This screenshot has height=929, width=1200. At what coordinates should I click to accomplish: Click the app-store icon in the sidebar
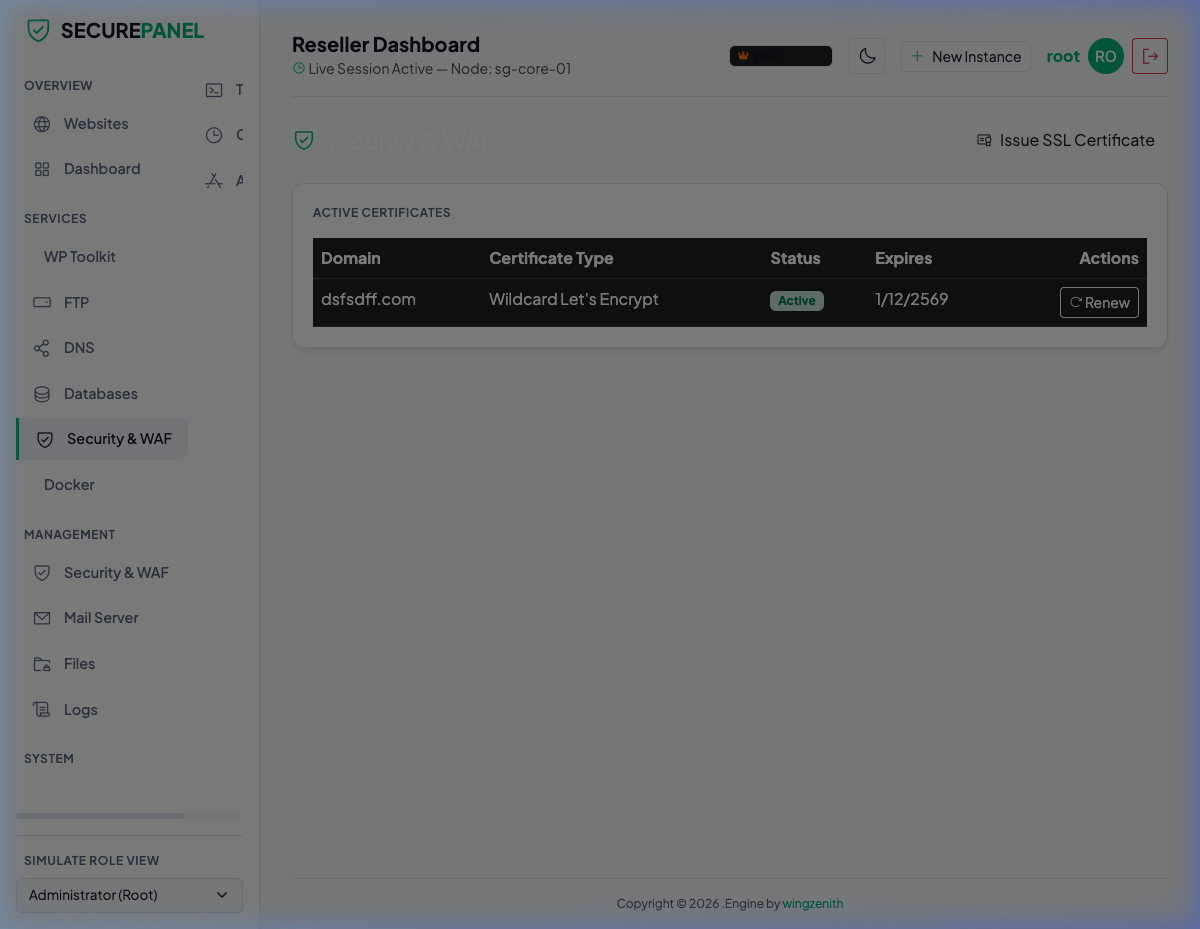[214, 181]
